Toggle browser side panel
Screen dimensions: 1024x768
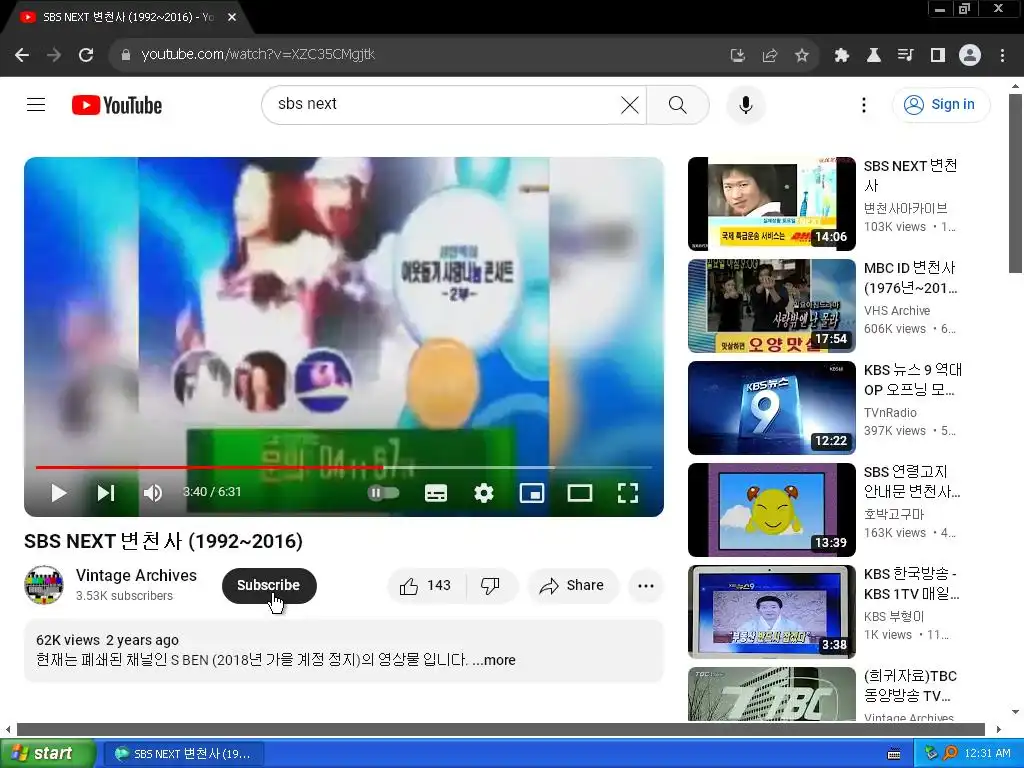point(938,56)
